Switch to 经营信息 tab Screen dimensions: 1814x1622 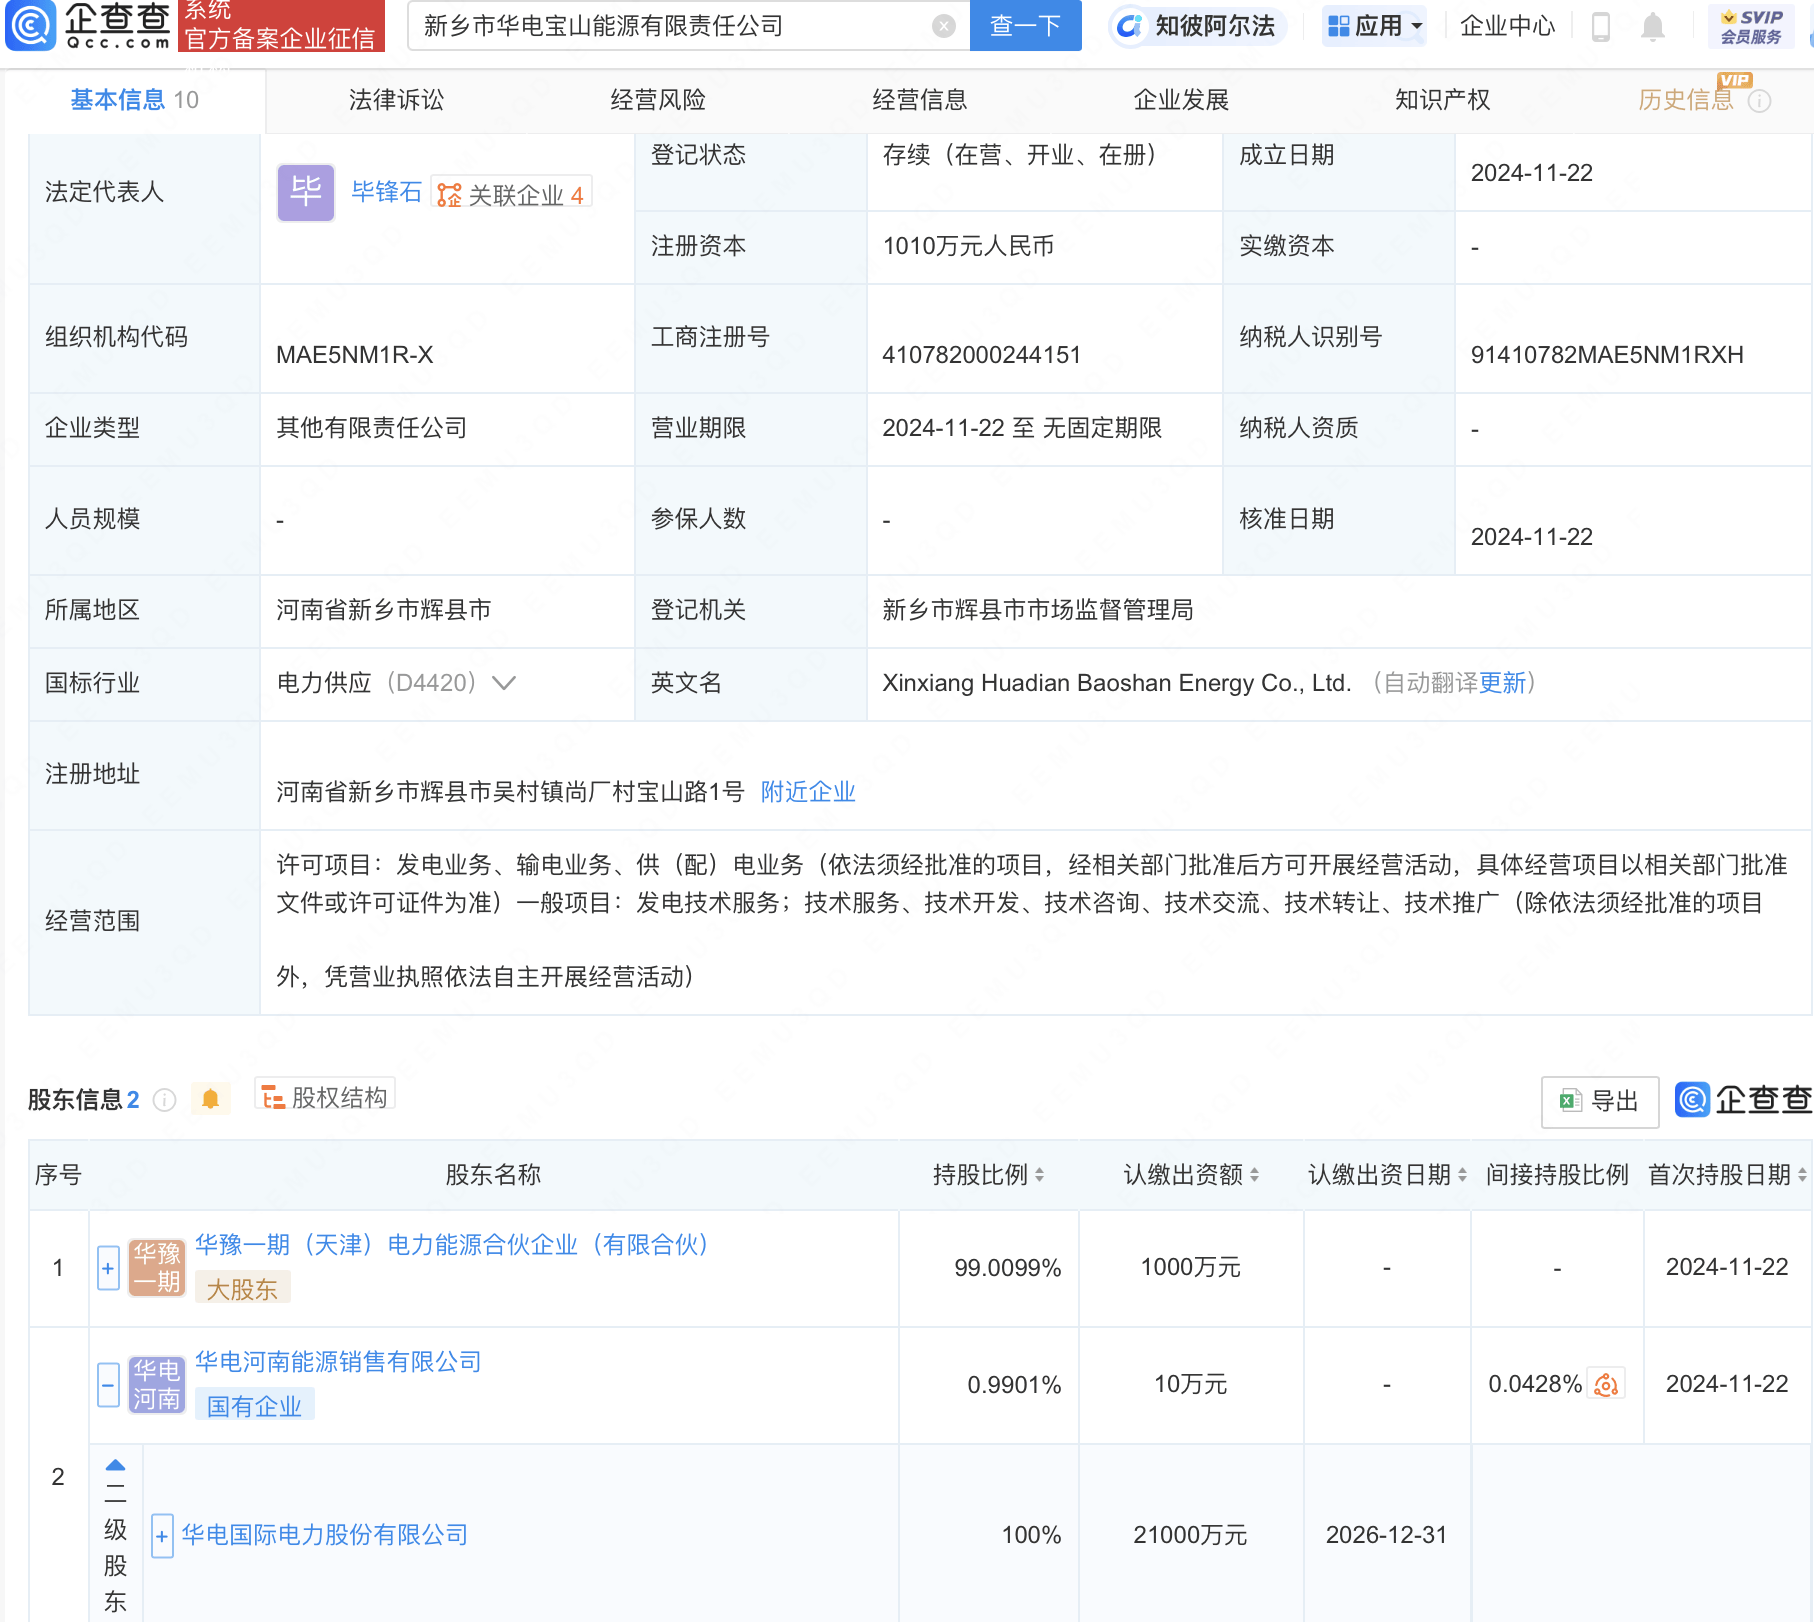tap(920, 100)
